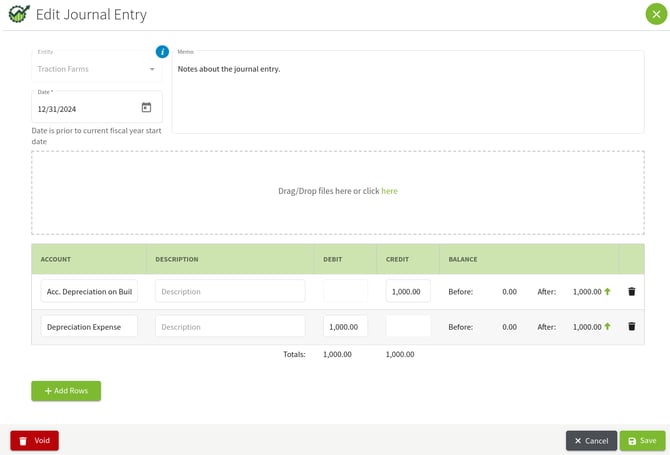Expand the Entity dropdown for Traction Farms
The width and height of the screenshot is (670, 455).
152,70
